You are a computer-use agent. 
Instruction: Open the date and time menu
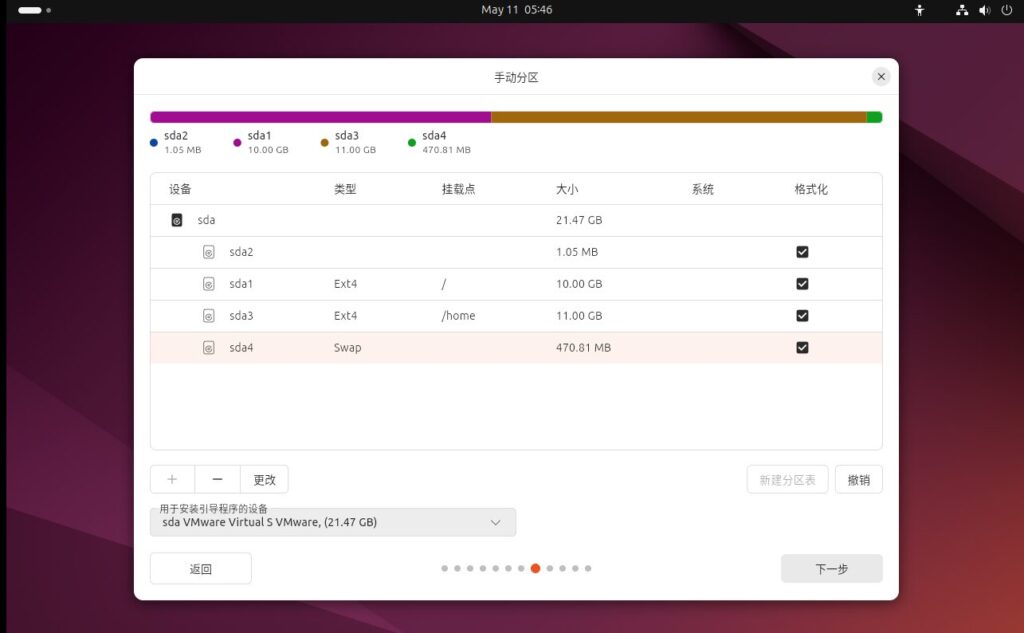pos(516,10)
